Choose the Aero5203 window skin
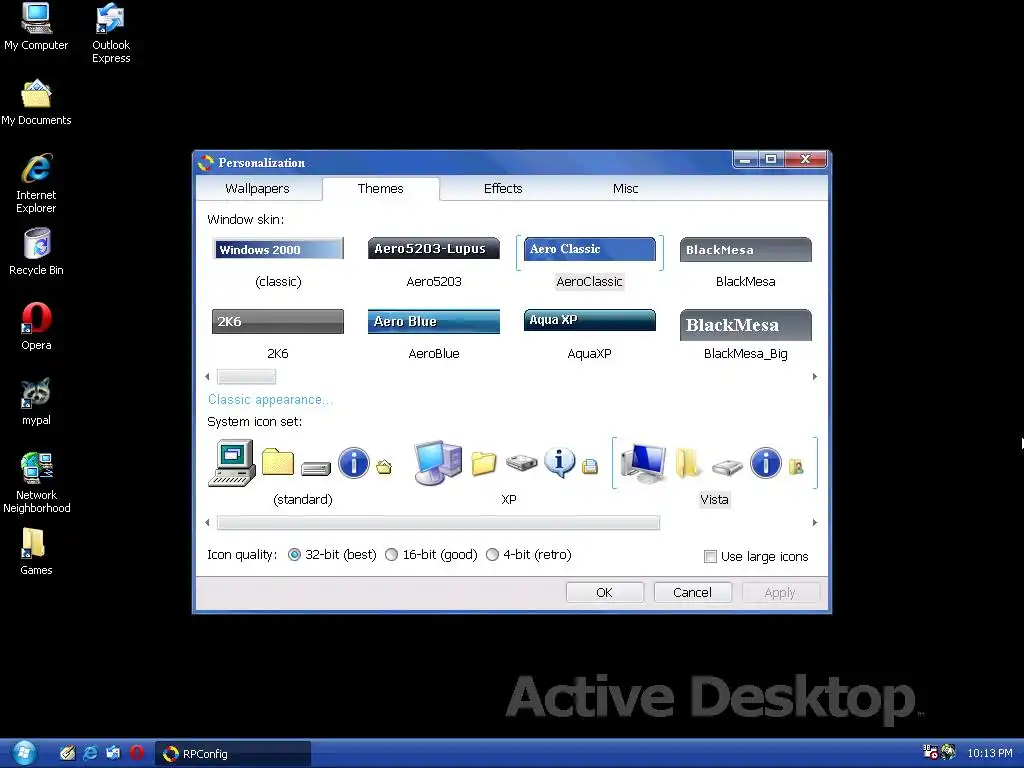 (434, 263)
